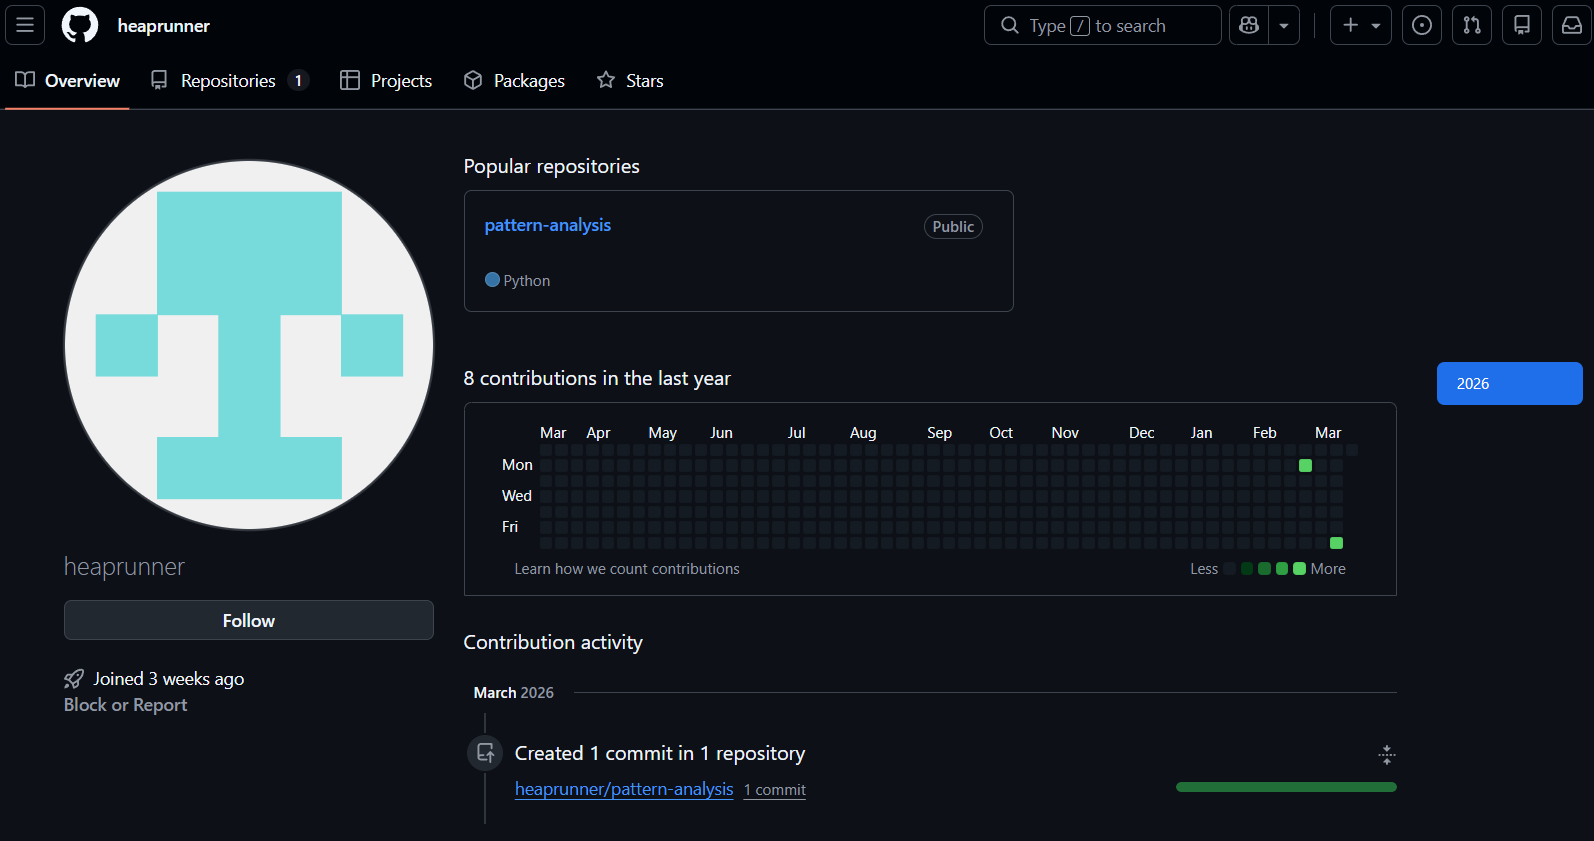Open the repositories icon in header

[x=1522, y=25]
